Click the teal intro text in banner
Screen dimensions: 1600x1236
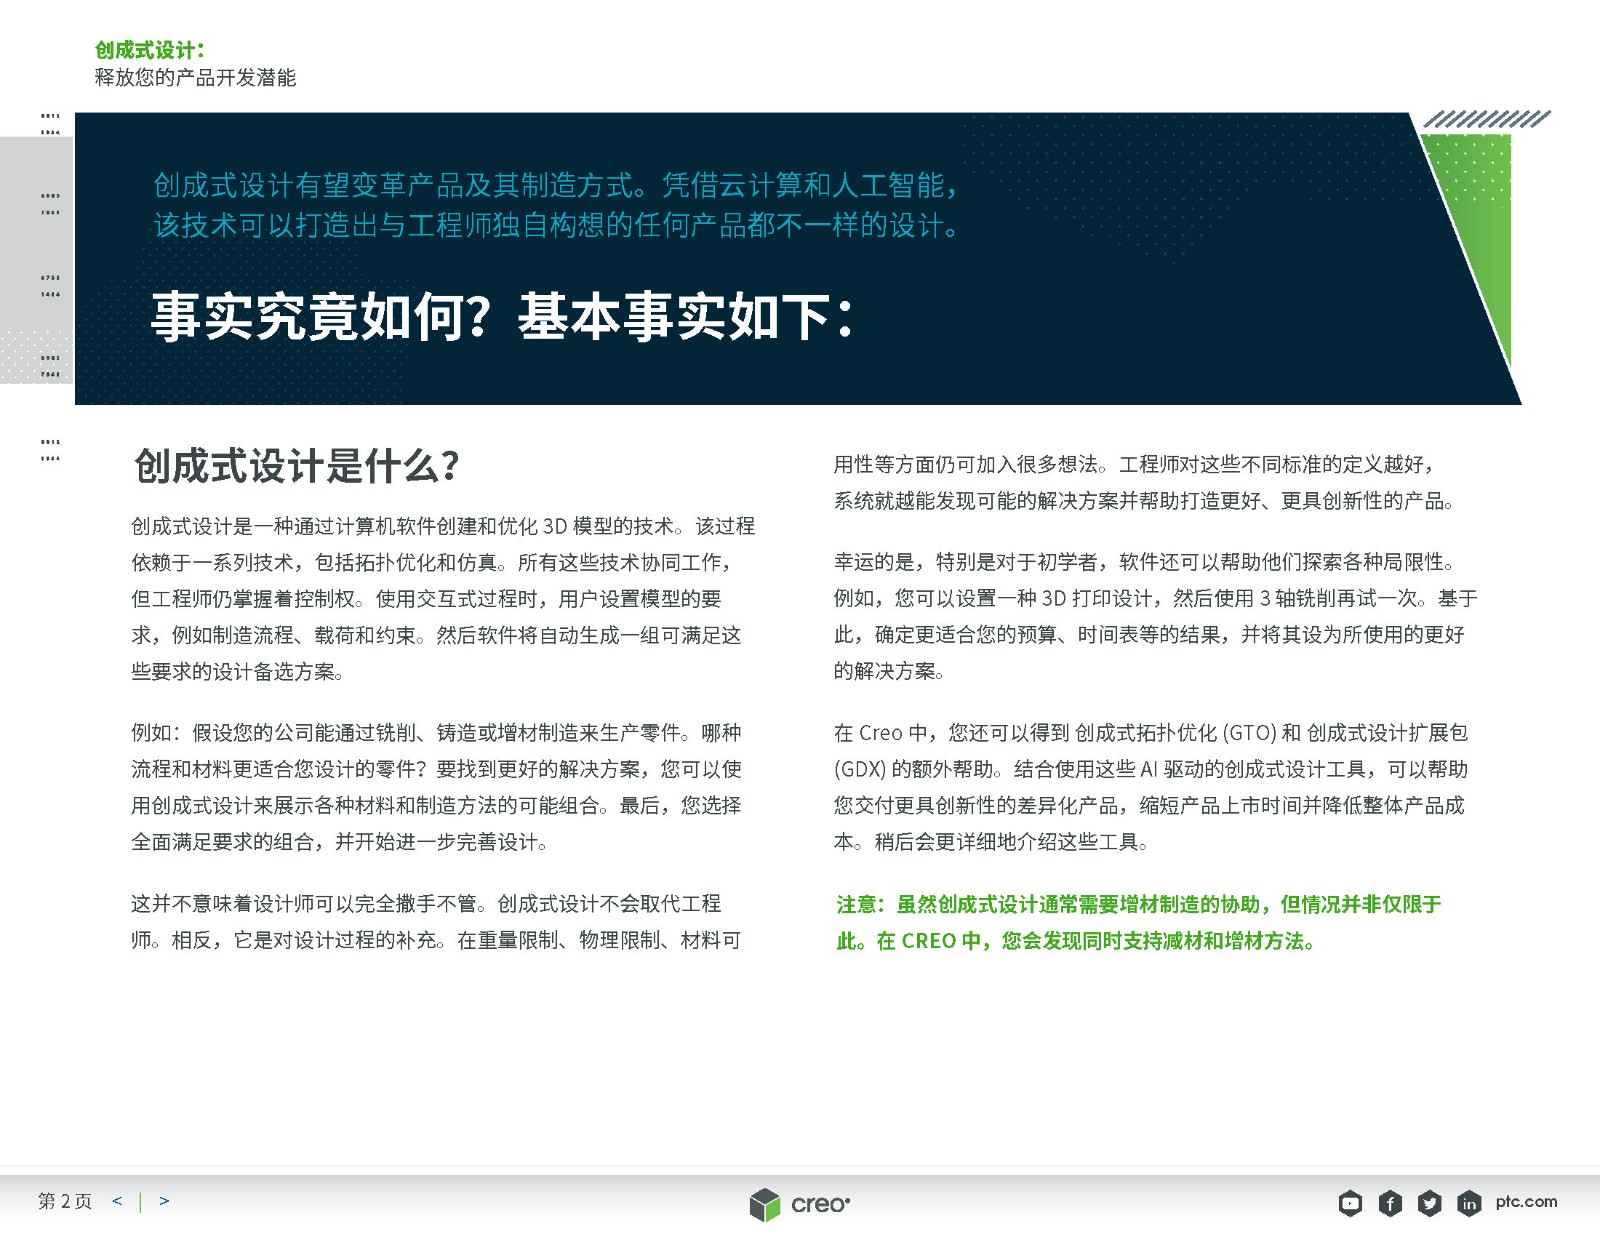(x=556, y=205)
